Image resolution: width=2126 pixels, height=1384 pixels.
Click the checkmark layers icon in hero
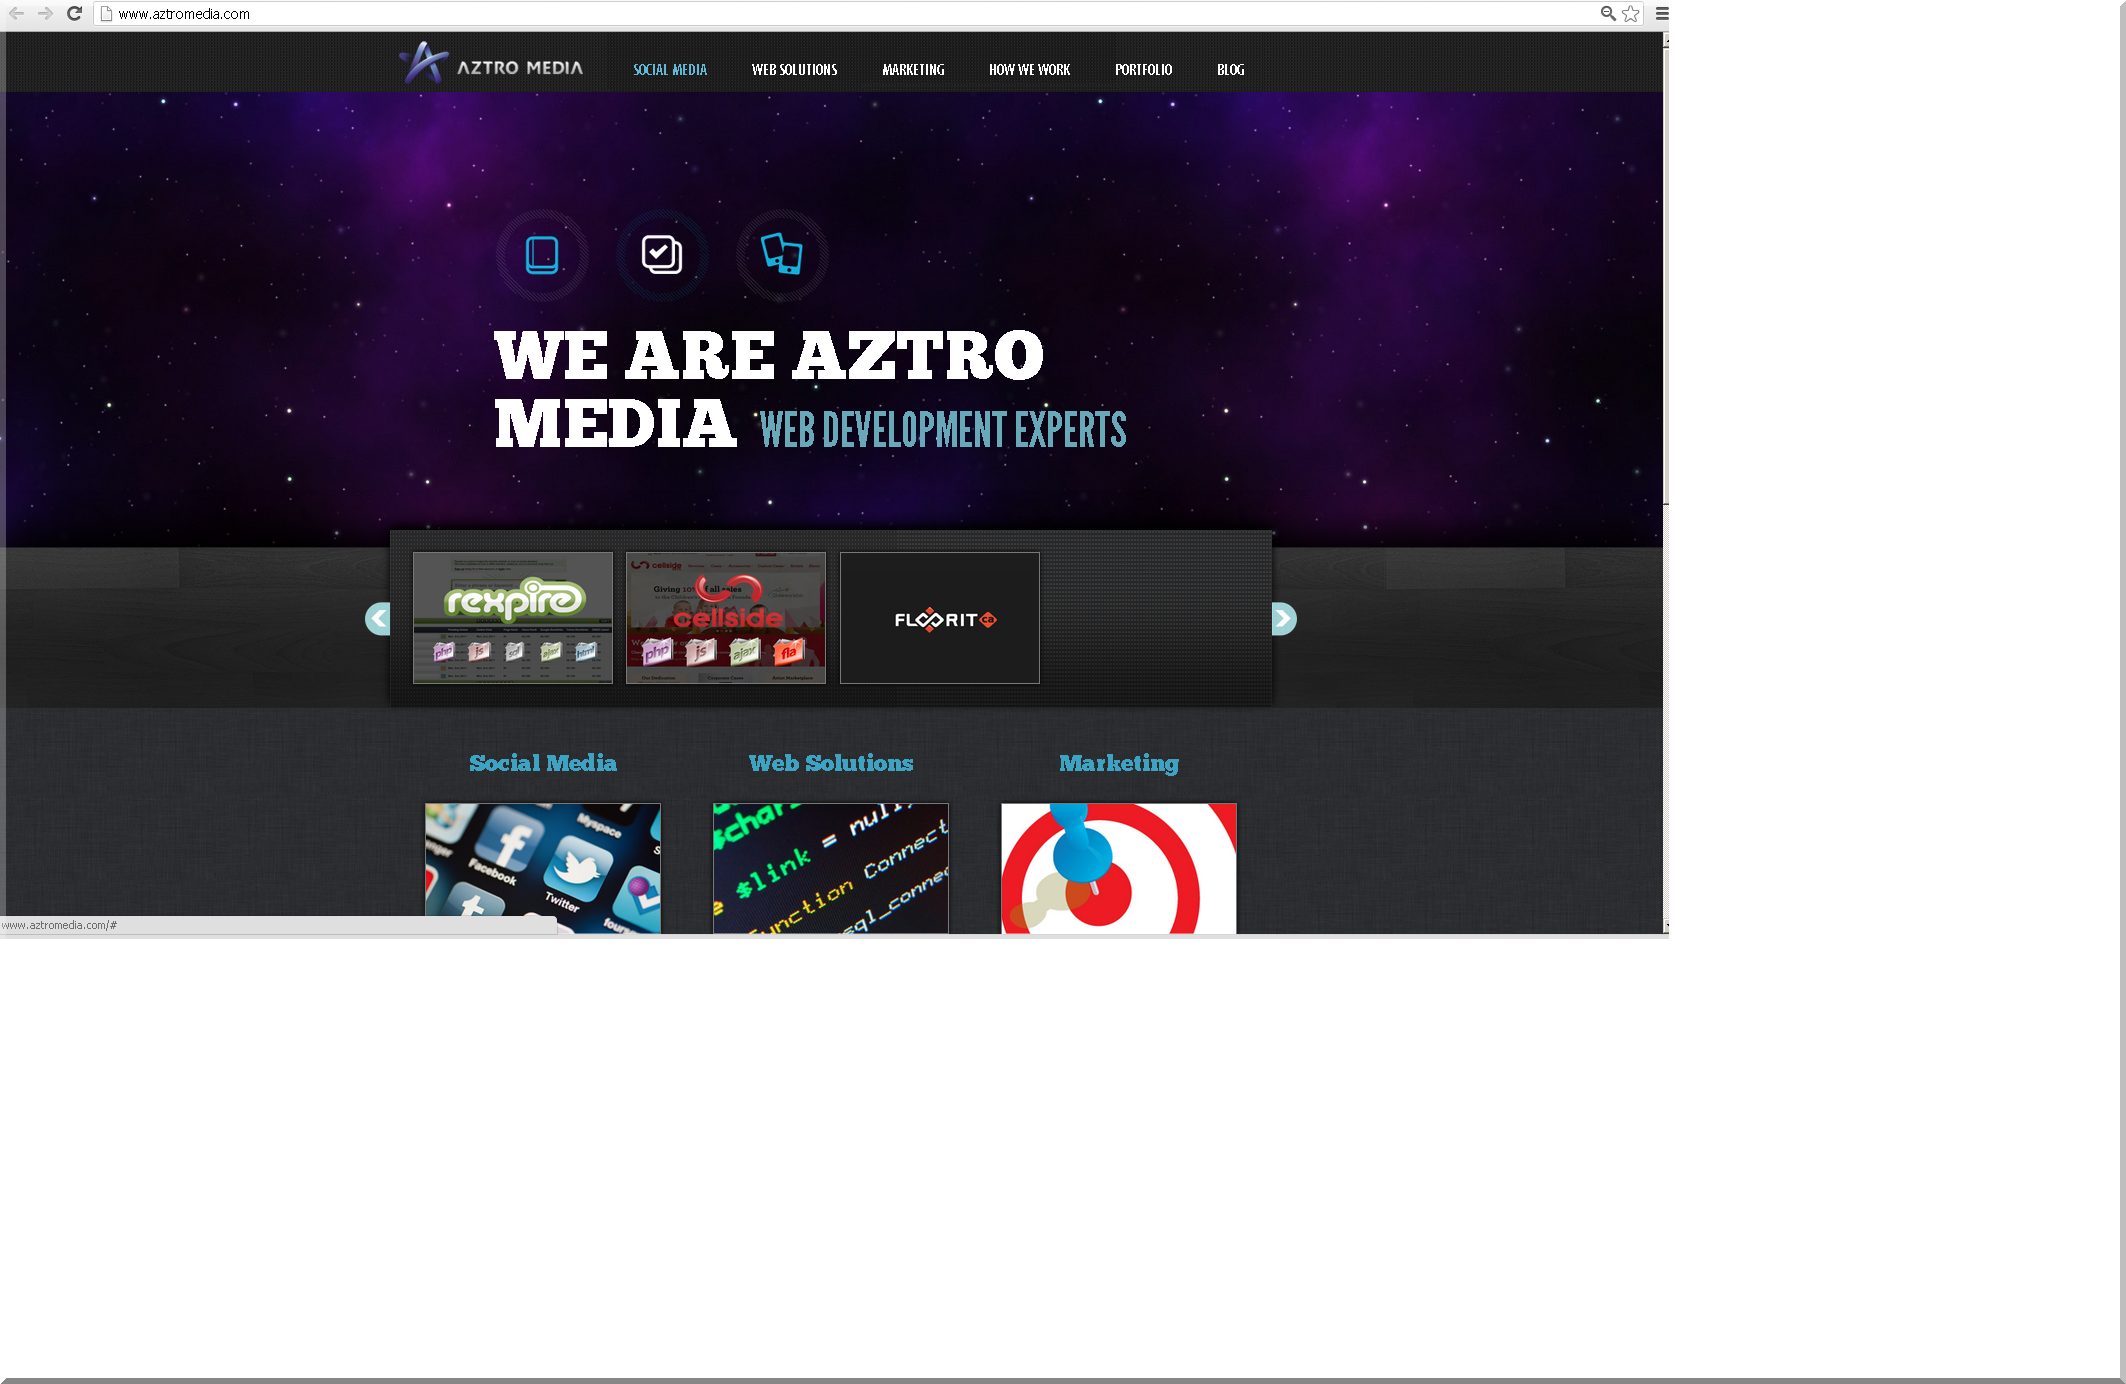pyautogui.click(x=662, y=255)
